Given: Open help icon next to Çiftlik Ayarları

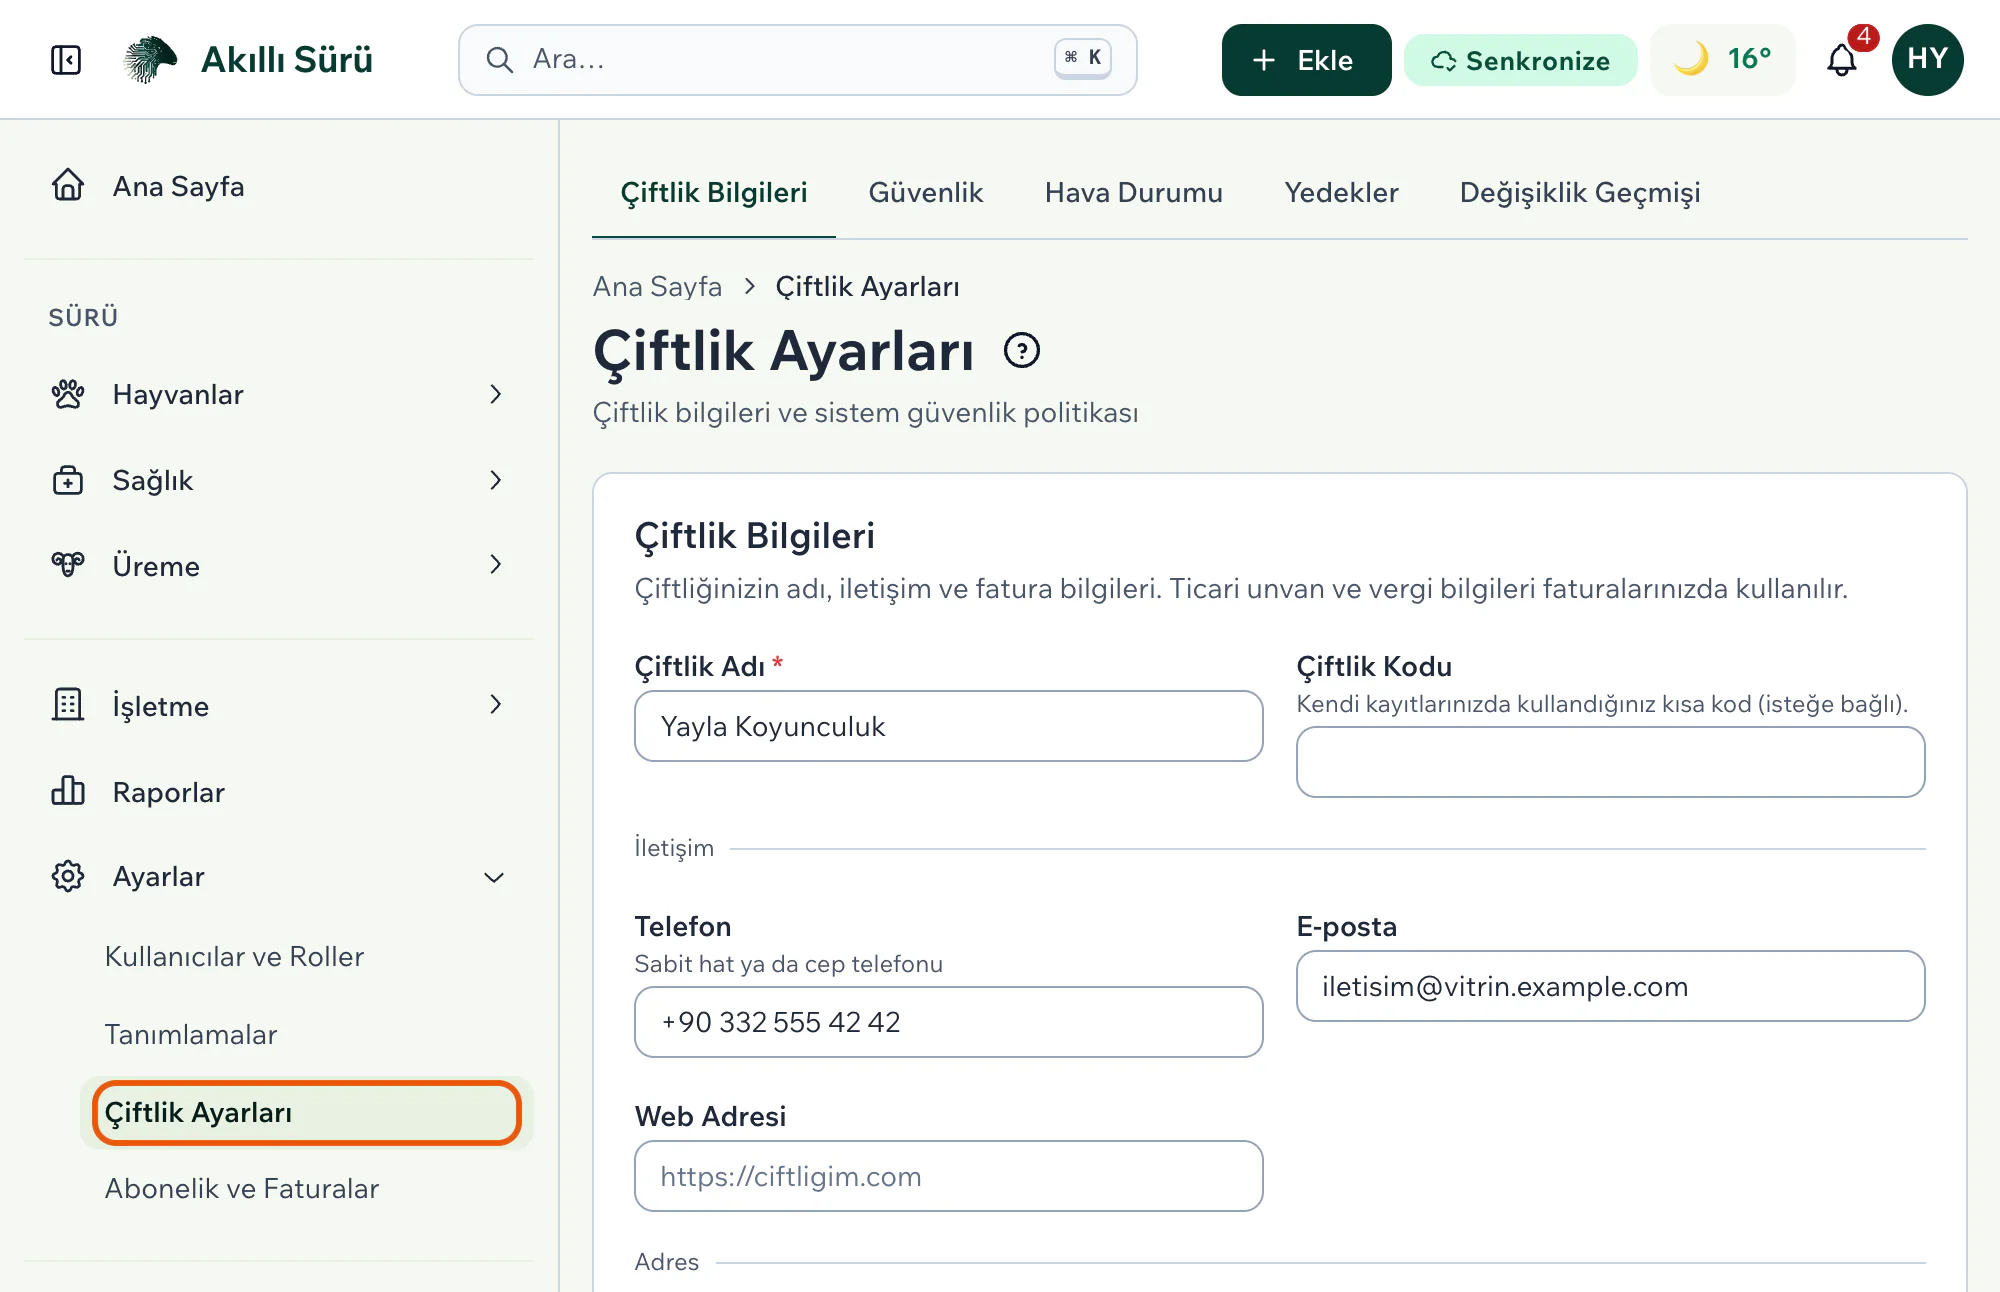Looking at the screenshot, I should coord(1022,351).
